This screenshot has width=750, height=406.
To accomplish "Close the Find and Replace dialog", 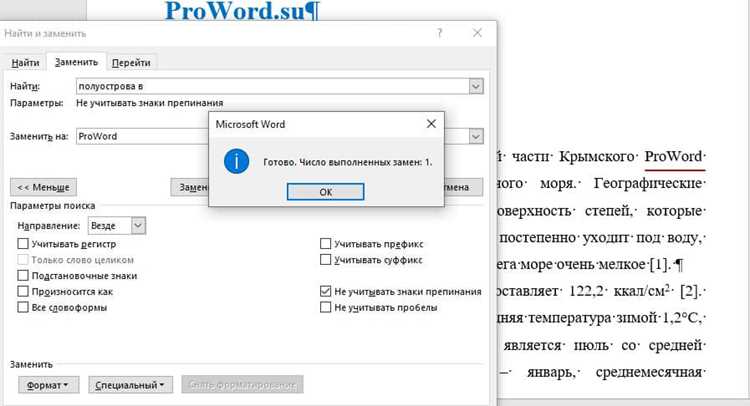I will (477, 33).
